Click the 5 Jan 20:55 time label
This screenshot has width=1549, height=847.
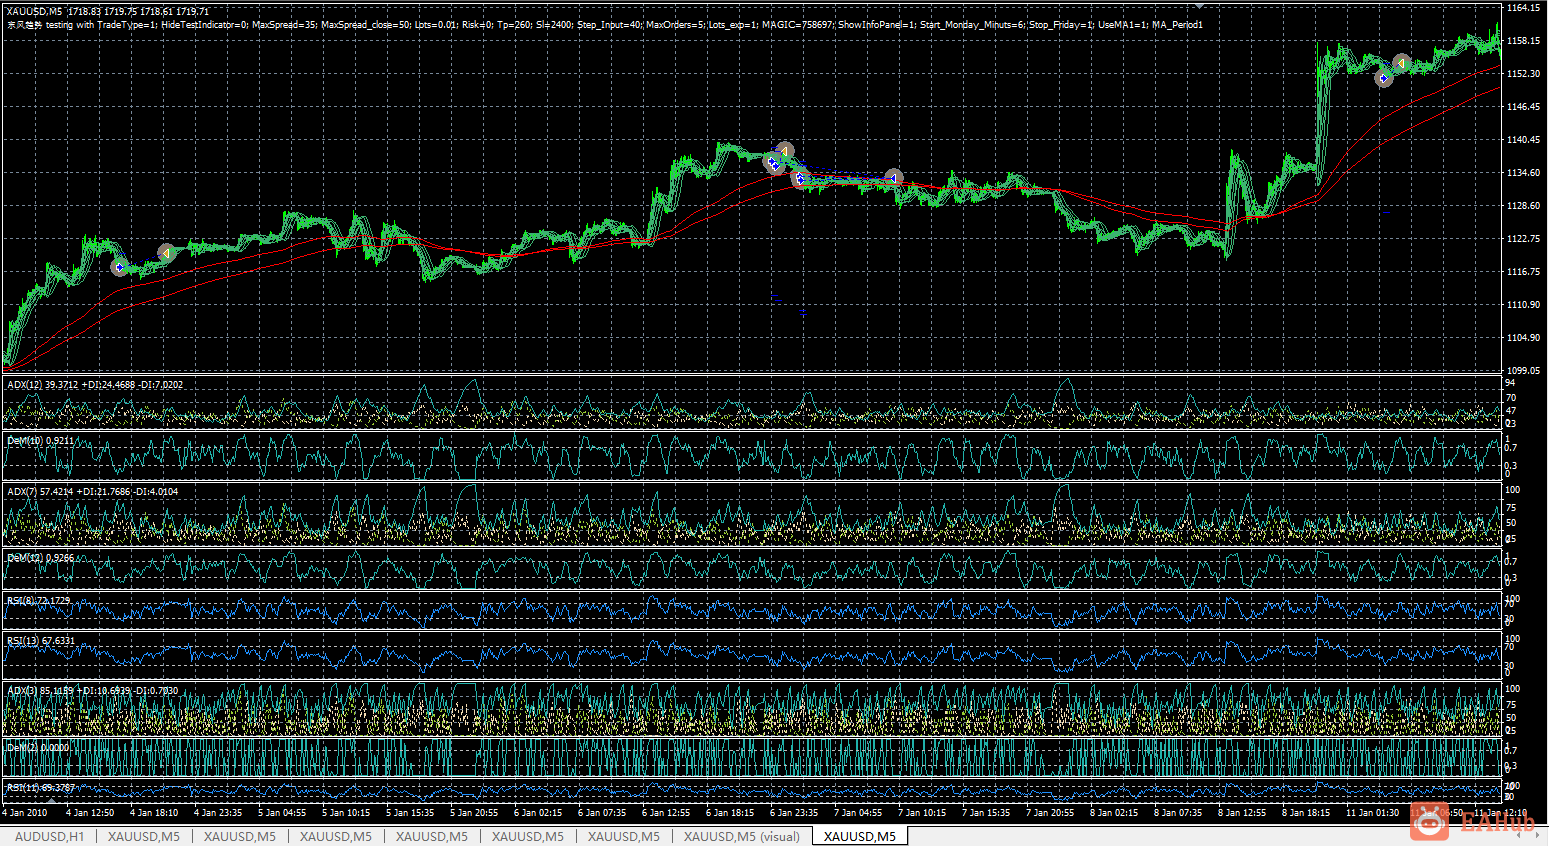(474, 813)
